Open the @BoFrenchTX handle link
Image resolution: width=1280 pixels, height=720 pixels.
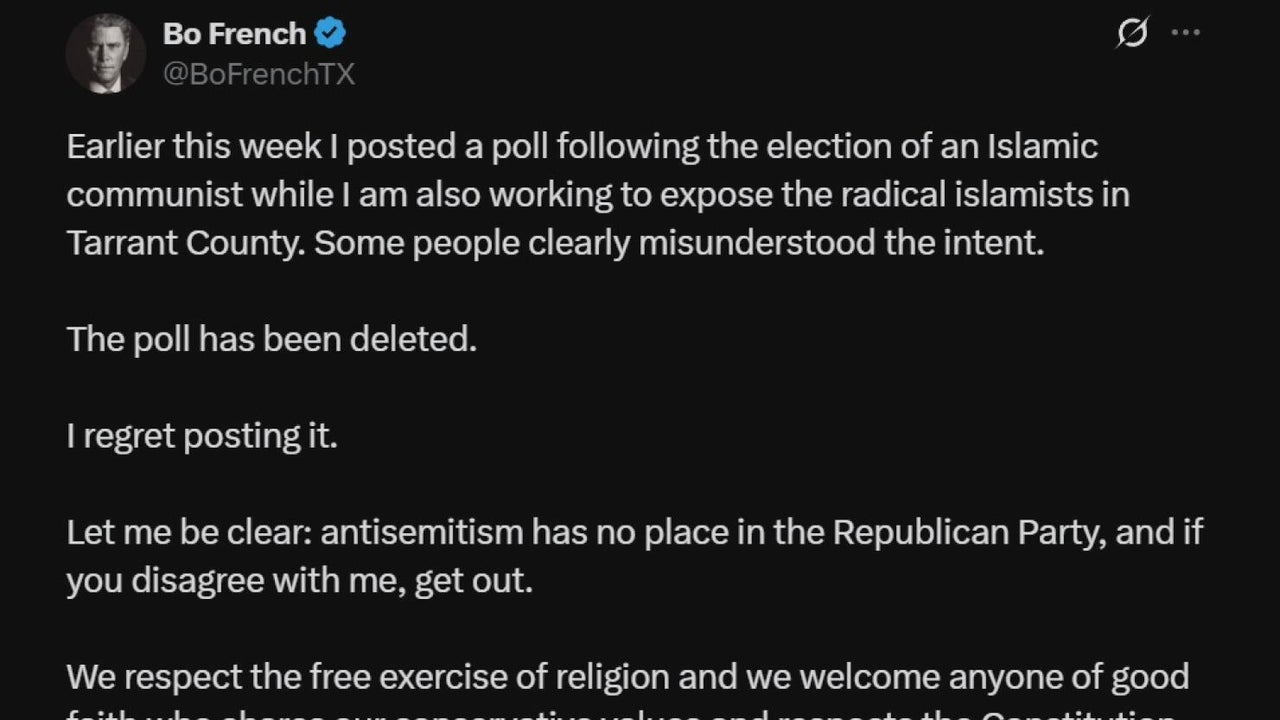[258, 75]
